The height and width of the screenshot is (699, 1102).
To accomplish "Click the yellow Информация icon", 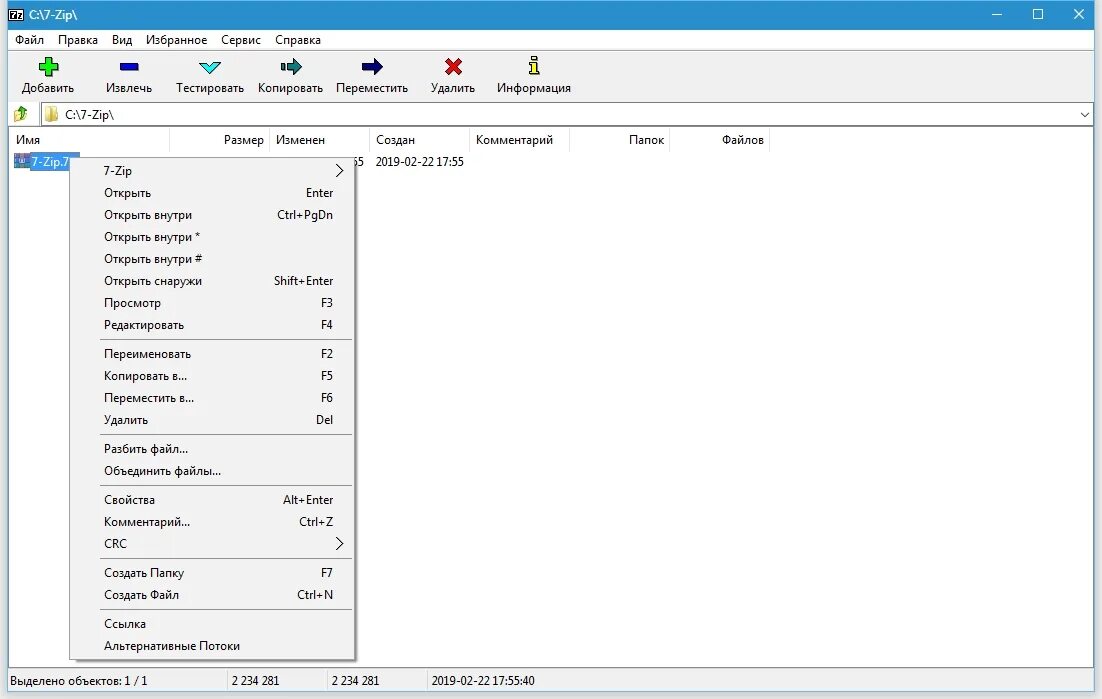I will tap(534, 66).
